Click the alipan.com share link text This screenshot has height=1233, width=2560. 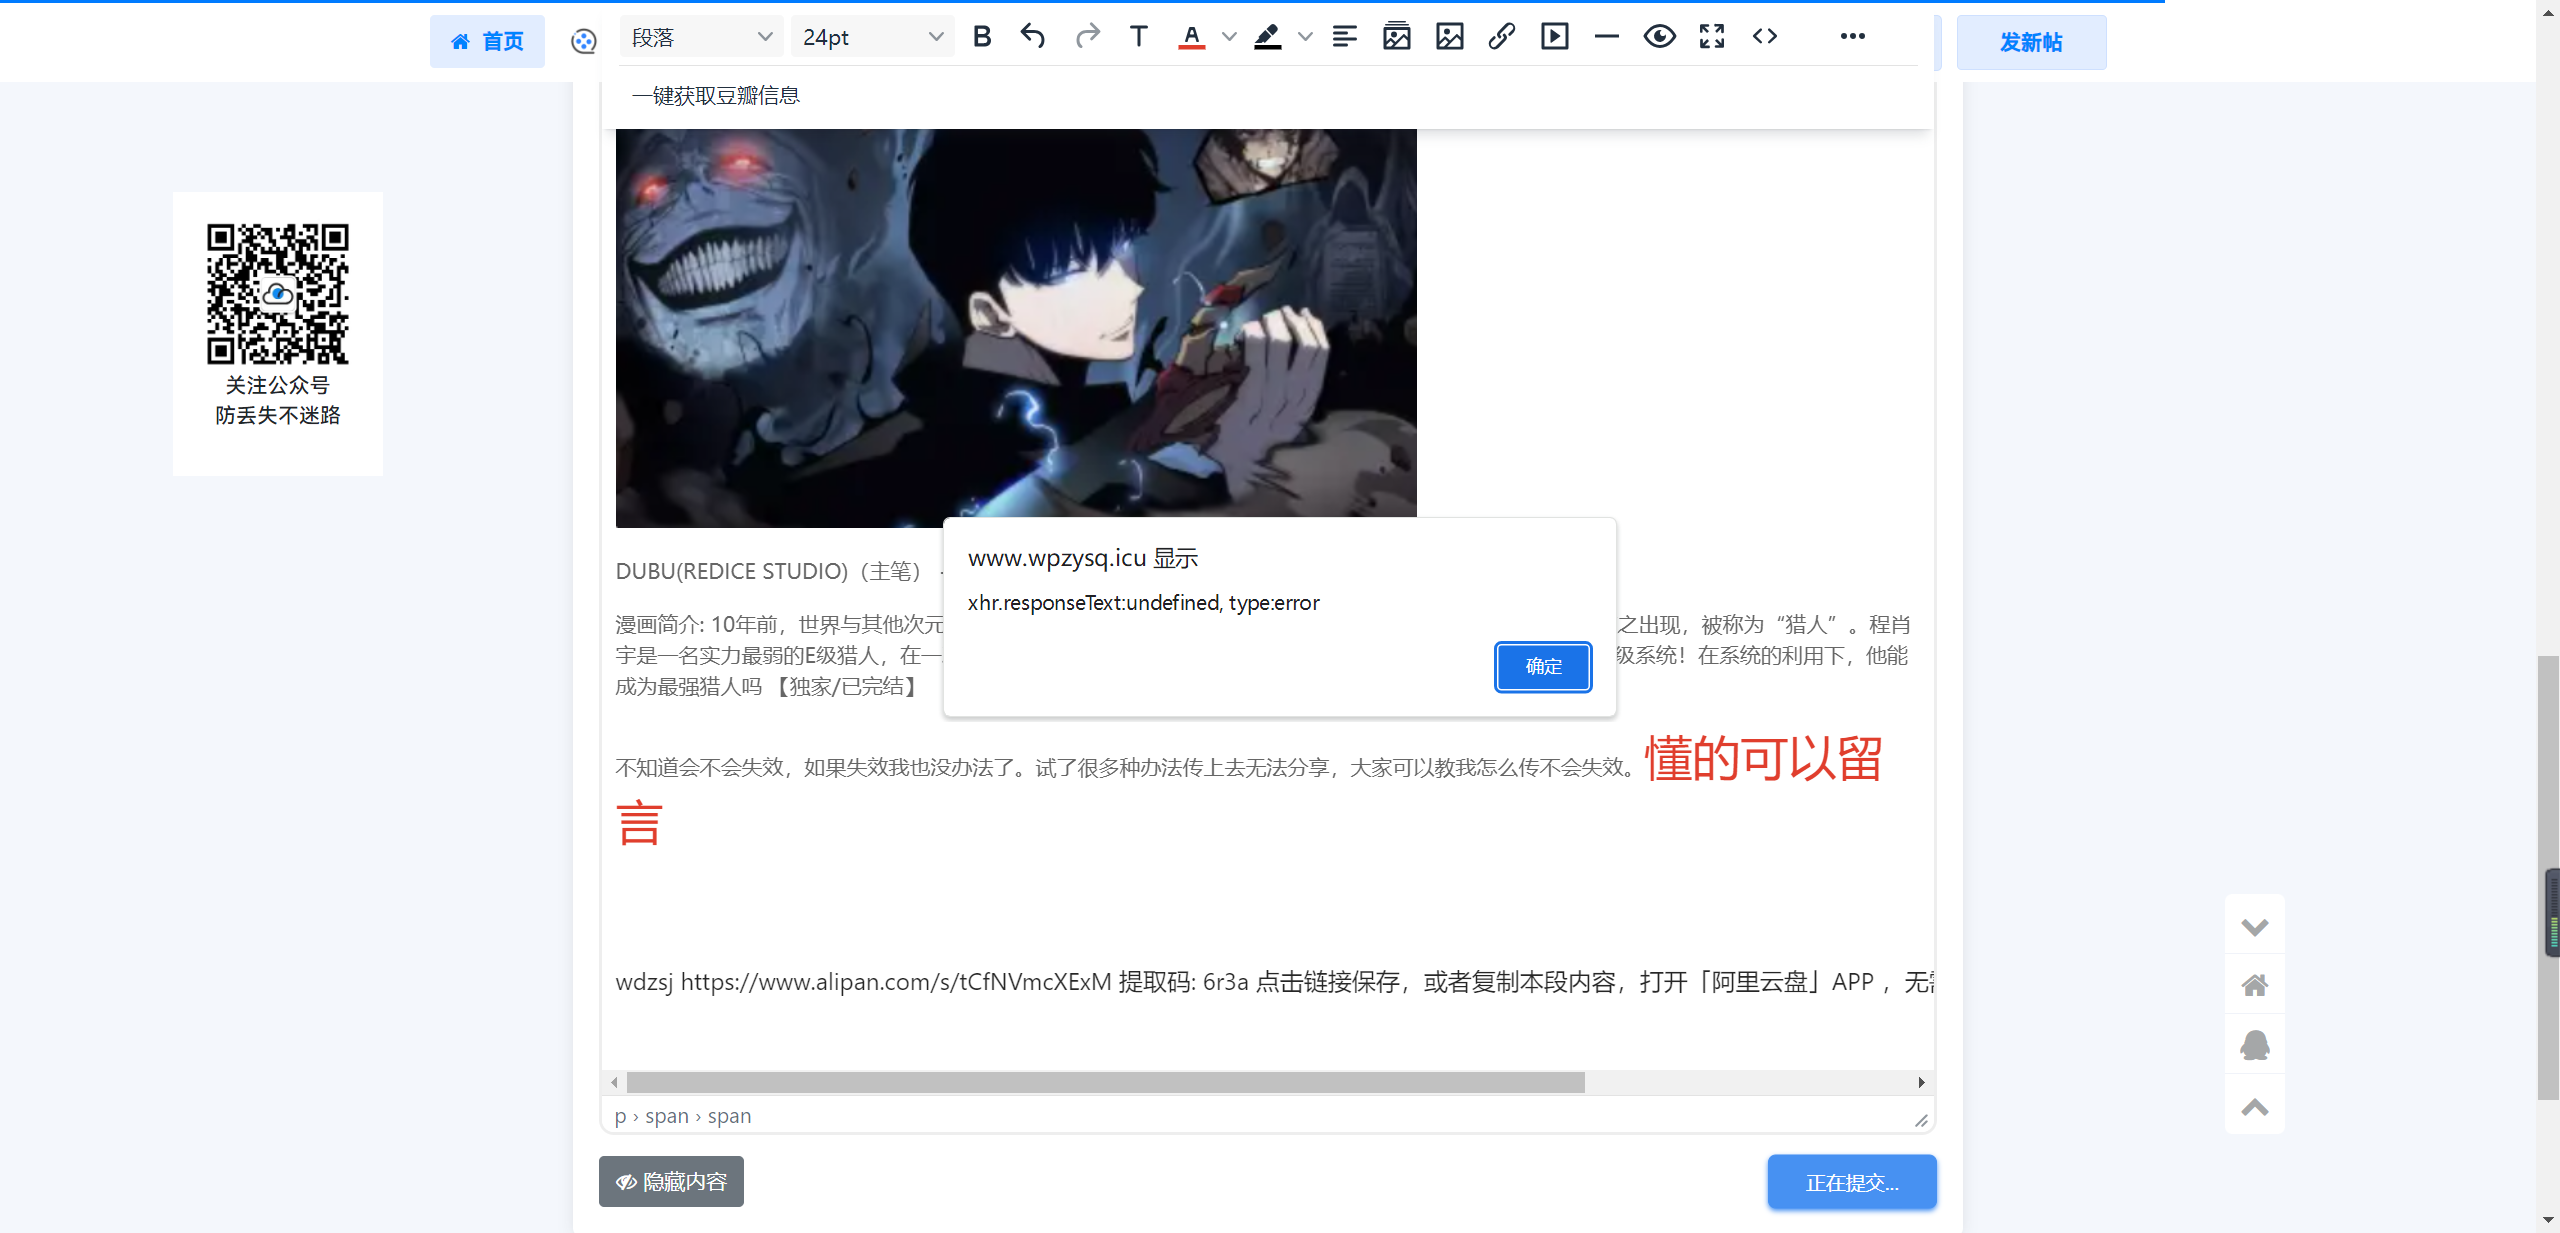896,982
